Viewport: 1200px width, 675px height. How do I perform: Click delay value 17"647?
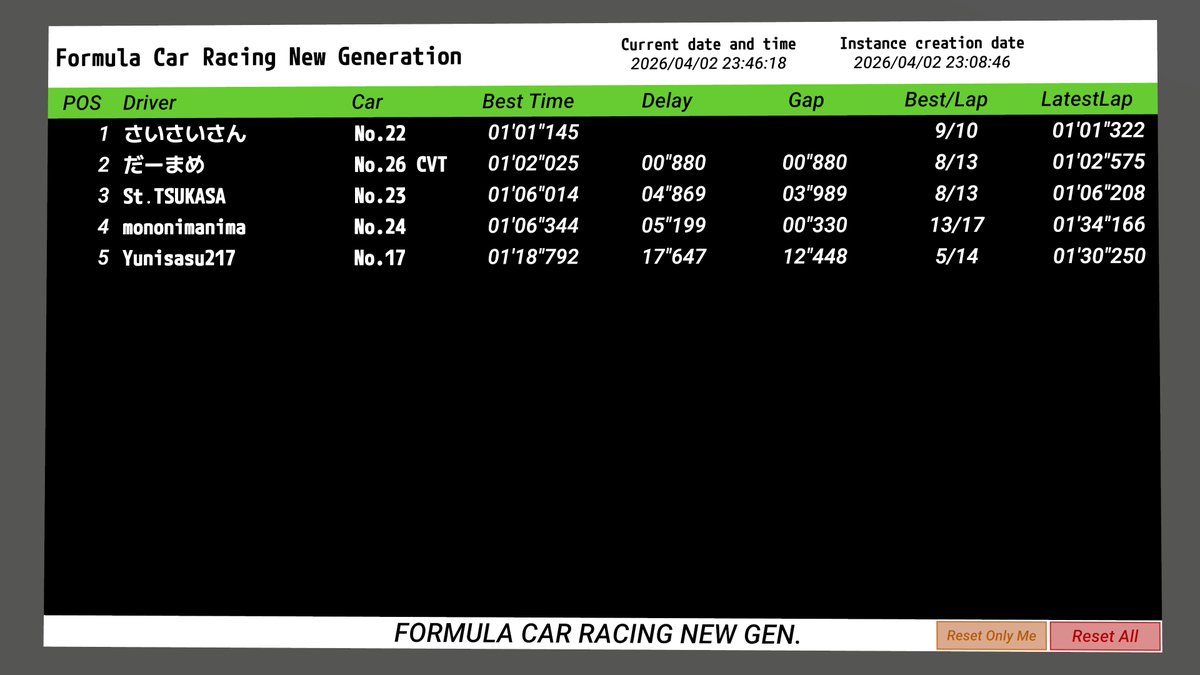pos(674,257)
